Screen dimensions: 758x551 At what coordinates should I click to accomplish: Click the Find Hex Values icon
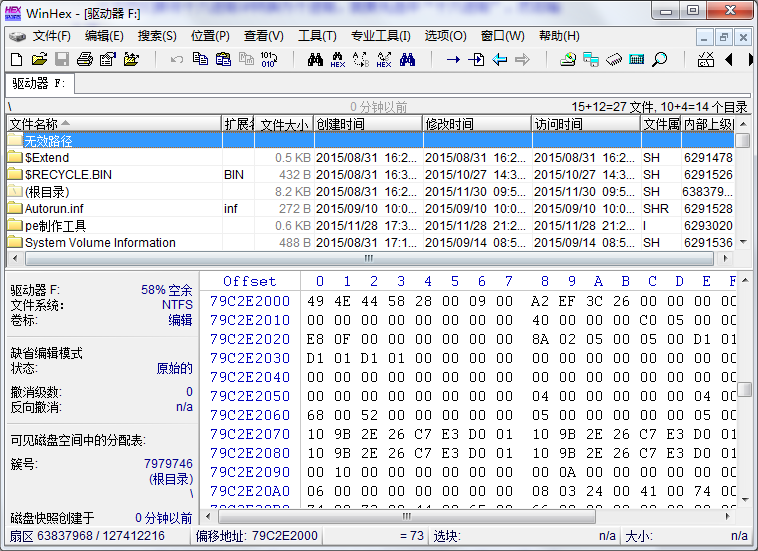point(337,60)
